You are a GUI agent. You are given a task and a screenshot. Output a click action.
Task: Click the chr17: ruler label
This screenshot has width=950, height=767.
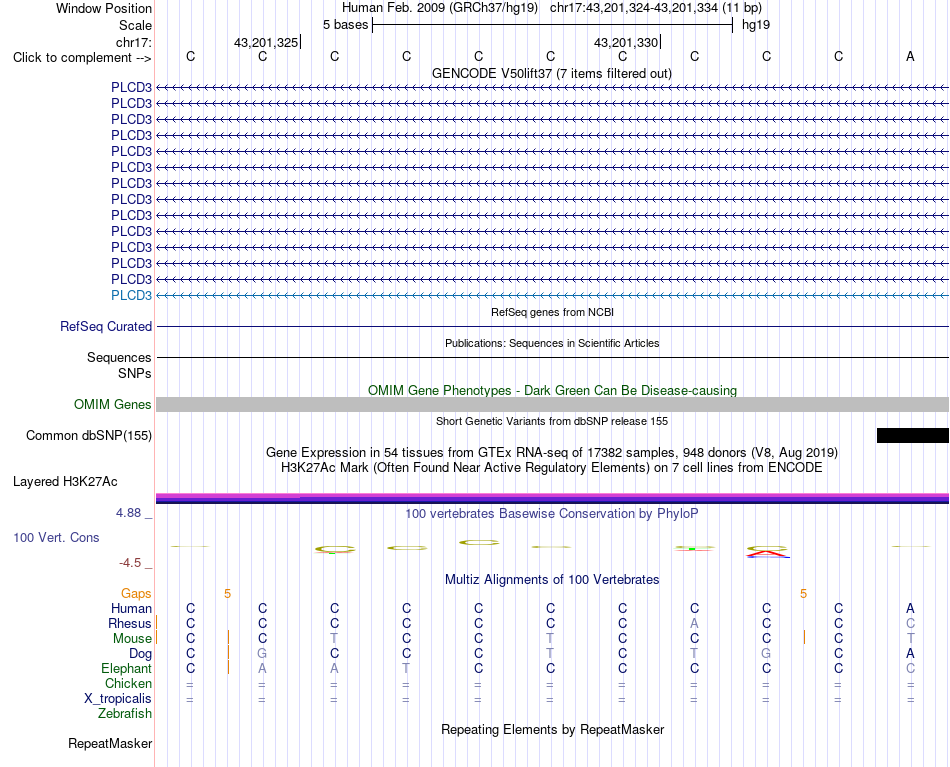tap(133, 42)
